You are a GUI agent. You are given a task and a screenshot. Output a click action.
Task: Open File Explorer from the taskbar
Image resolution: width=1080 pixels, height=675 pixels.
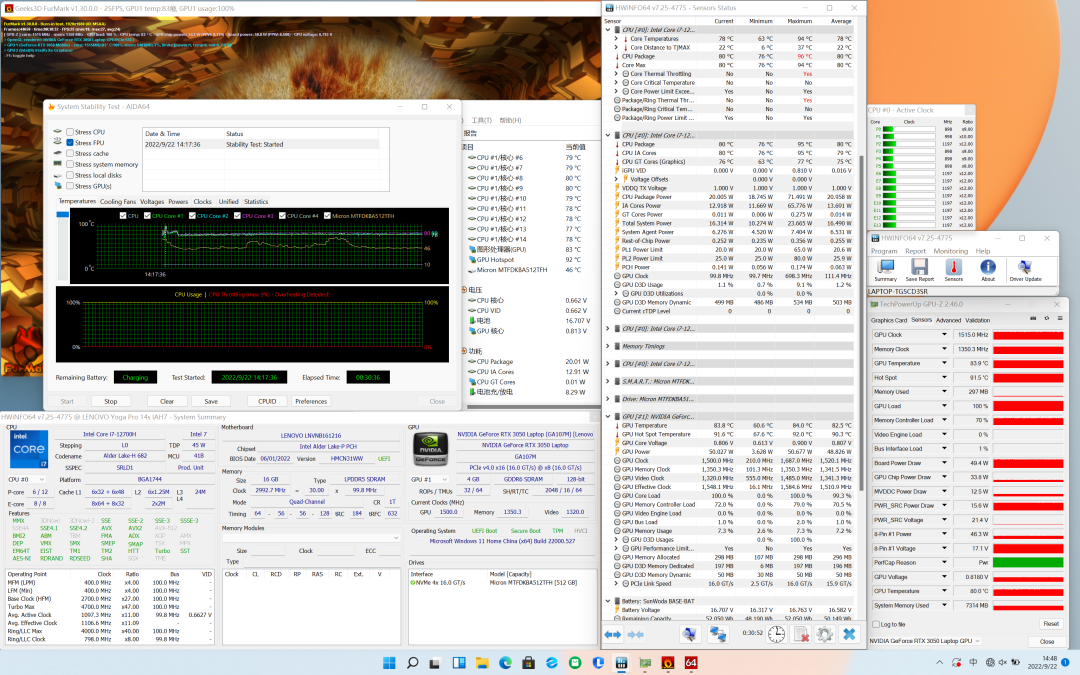[x=482, y=663]
